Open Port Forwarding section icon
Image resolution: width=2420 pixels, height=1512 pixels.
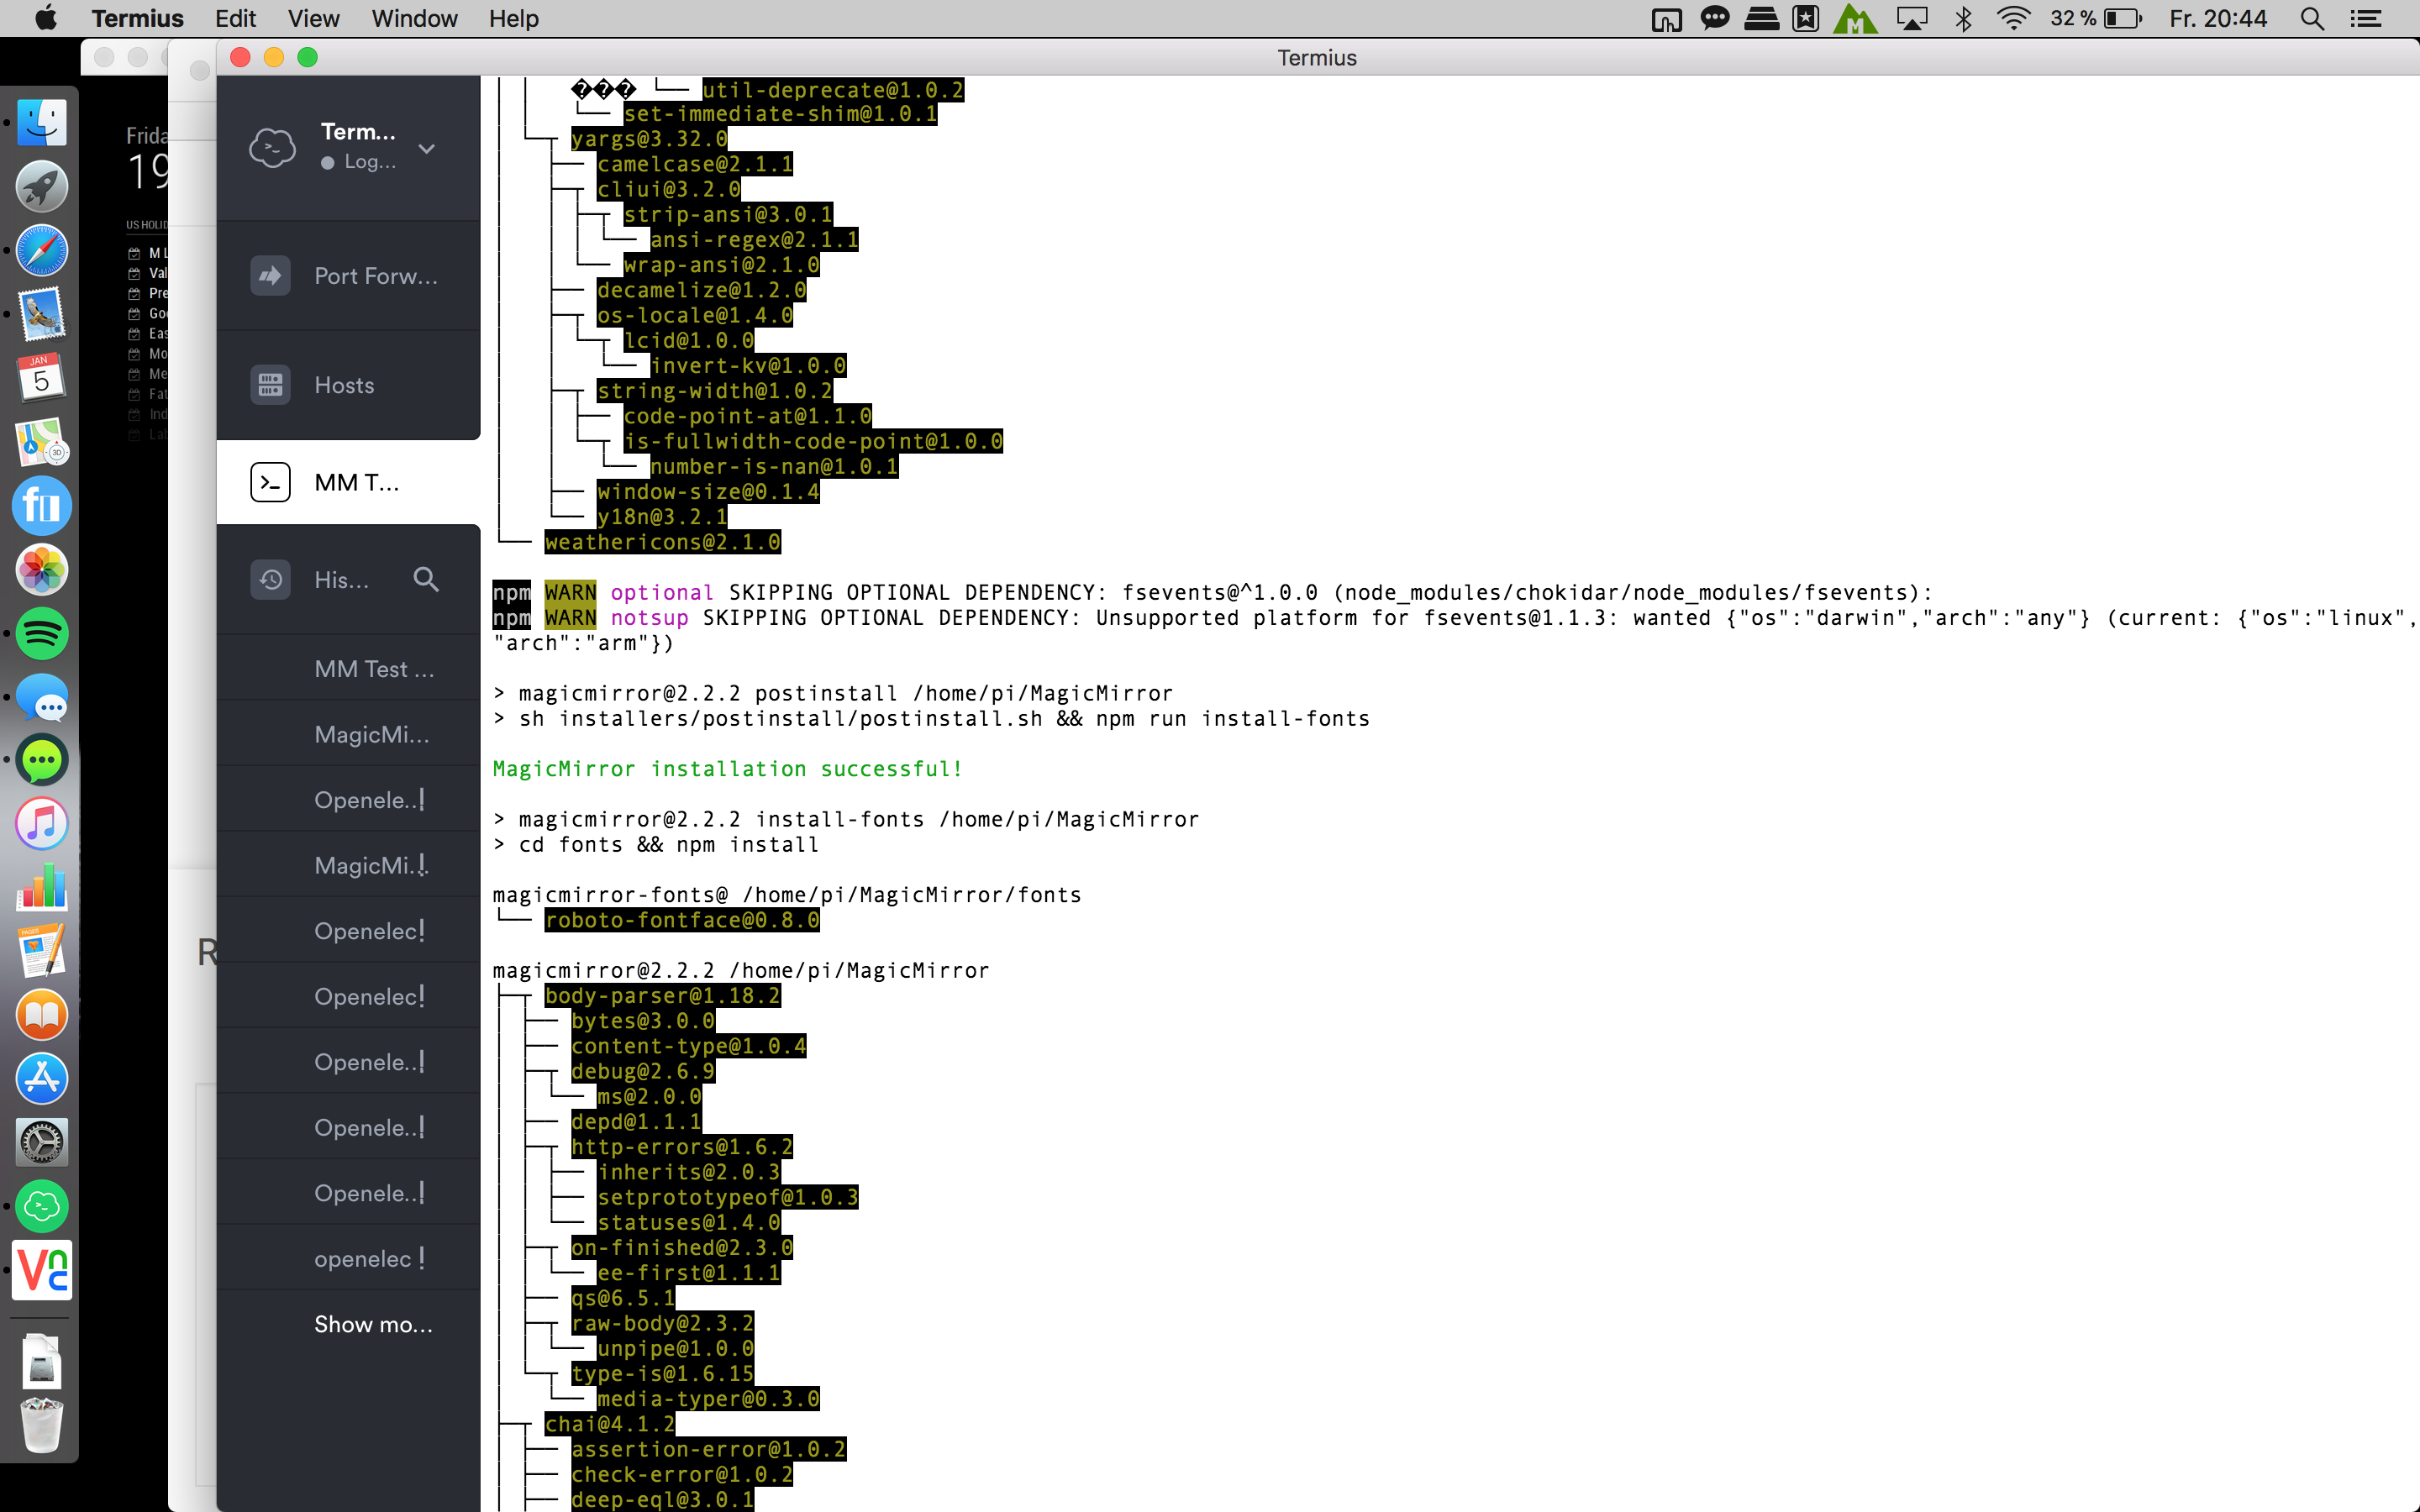point(270,276)
